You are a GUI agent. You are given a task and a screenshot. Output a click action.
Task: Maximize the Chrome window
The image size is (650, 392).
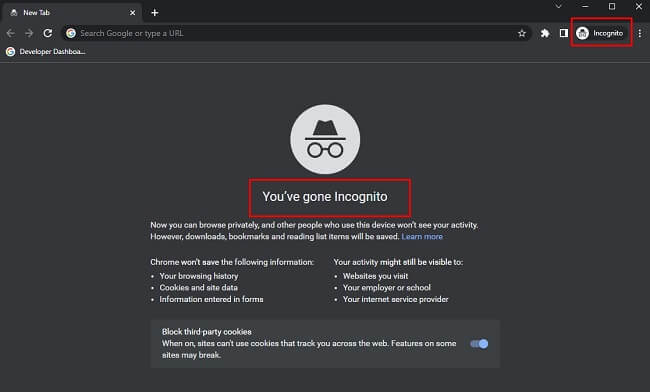click(x=612, y=6)
